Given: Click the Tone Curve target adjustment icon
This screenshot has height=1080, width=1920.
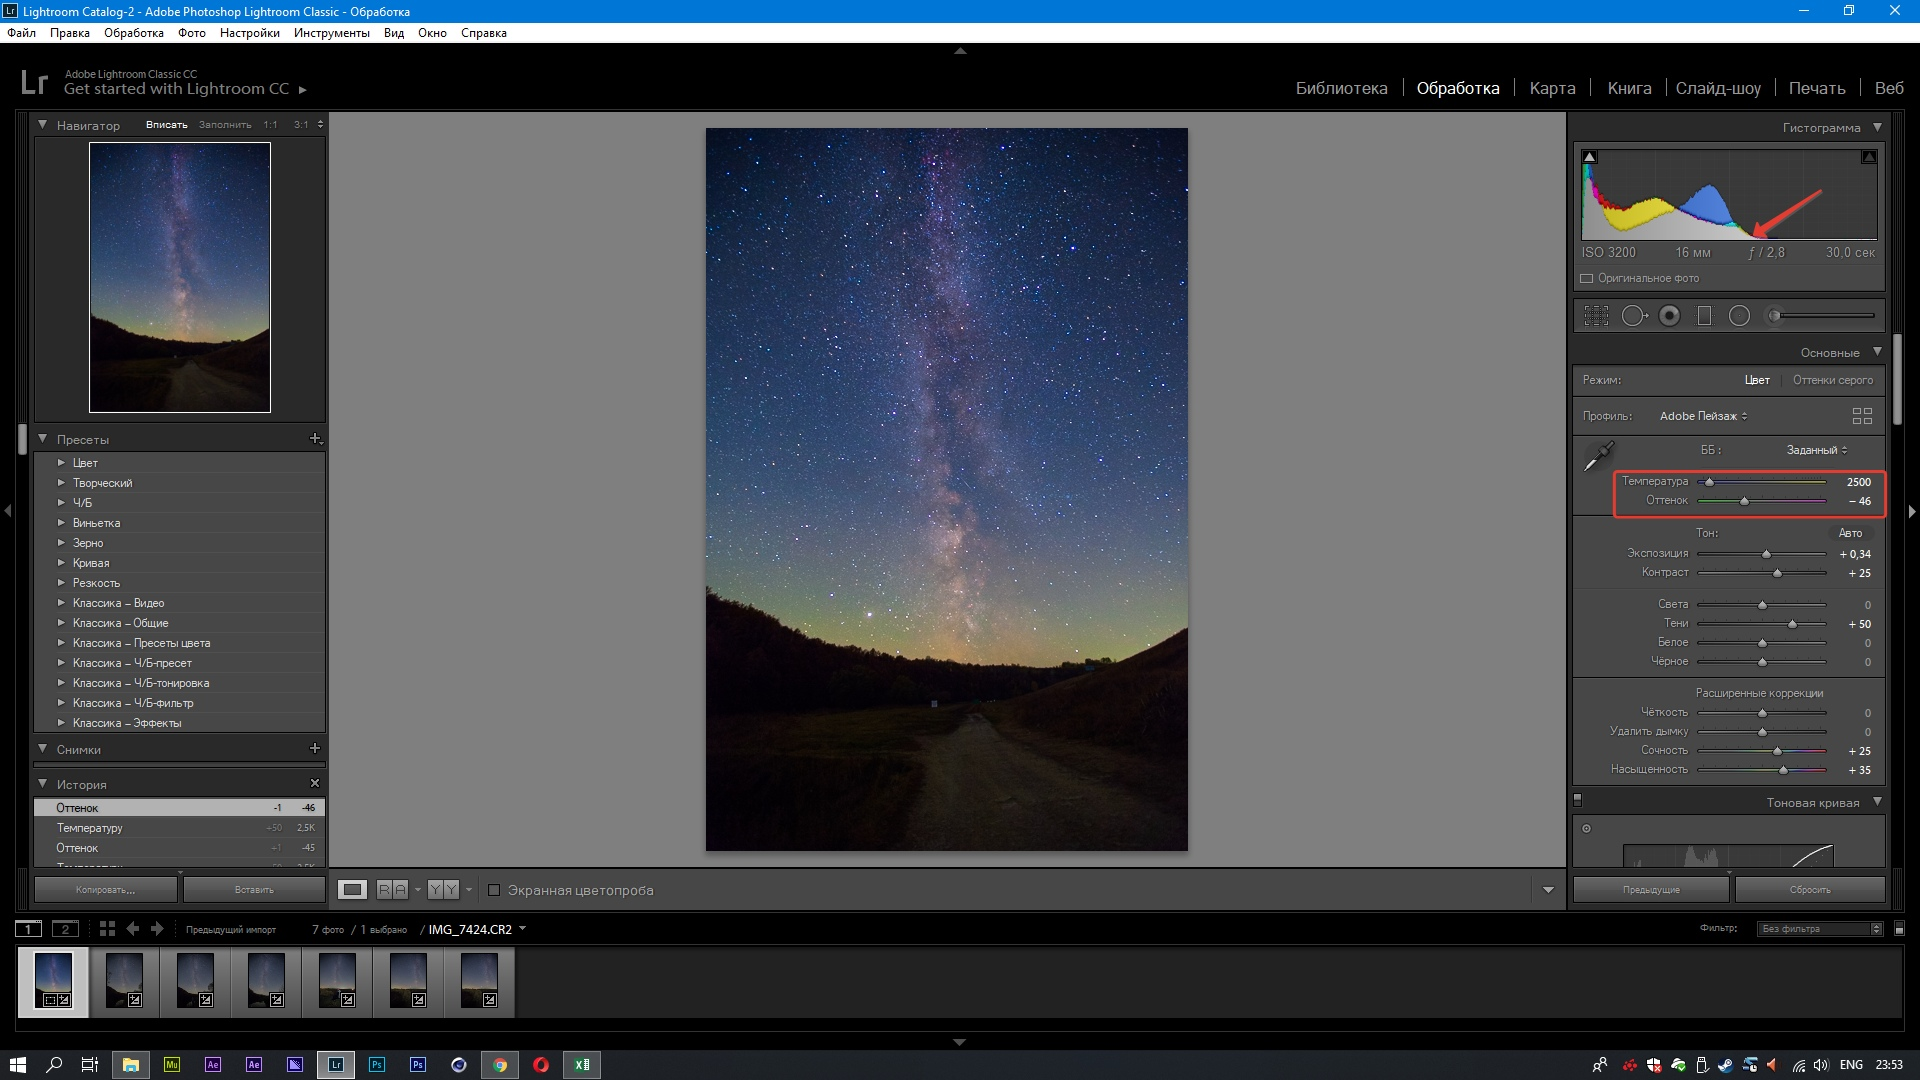Looking at the screenshot, I should [x=1586, y=828].
